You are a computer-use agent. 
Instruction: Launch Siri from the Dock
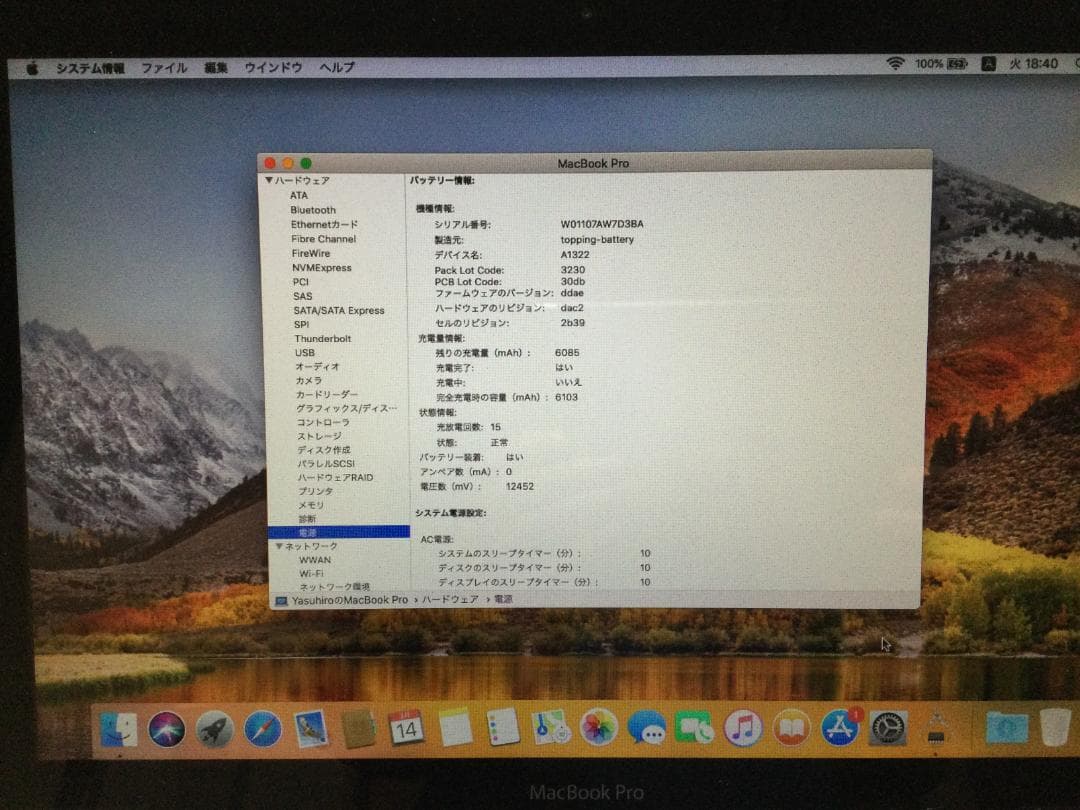166,729
